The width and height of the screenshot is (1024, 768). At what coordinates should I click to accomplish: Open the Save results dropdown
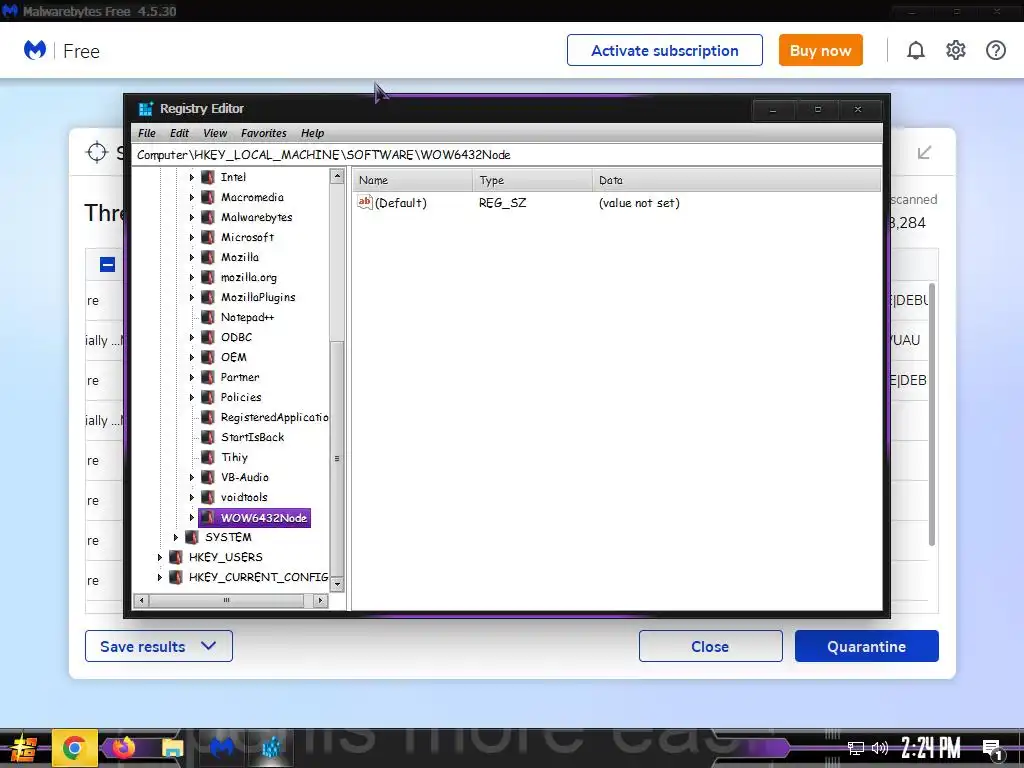159,646
